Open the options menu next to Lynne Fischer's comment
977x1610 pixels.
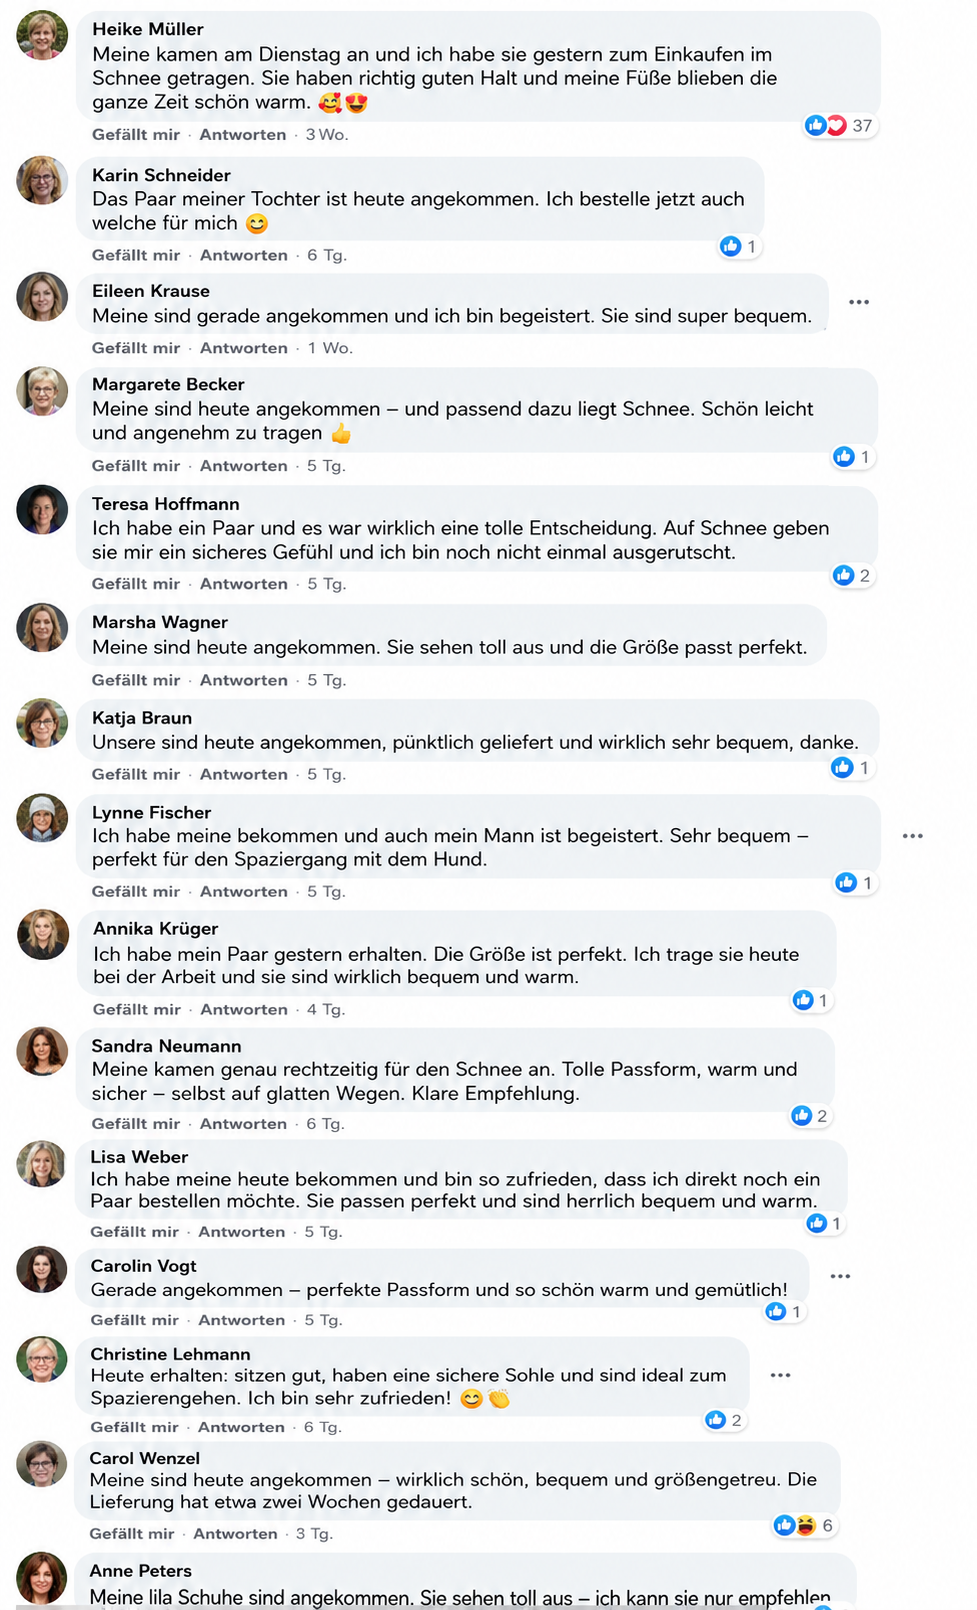(913, 836)
